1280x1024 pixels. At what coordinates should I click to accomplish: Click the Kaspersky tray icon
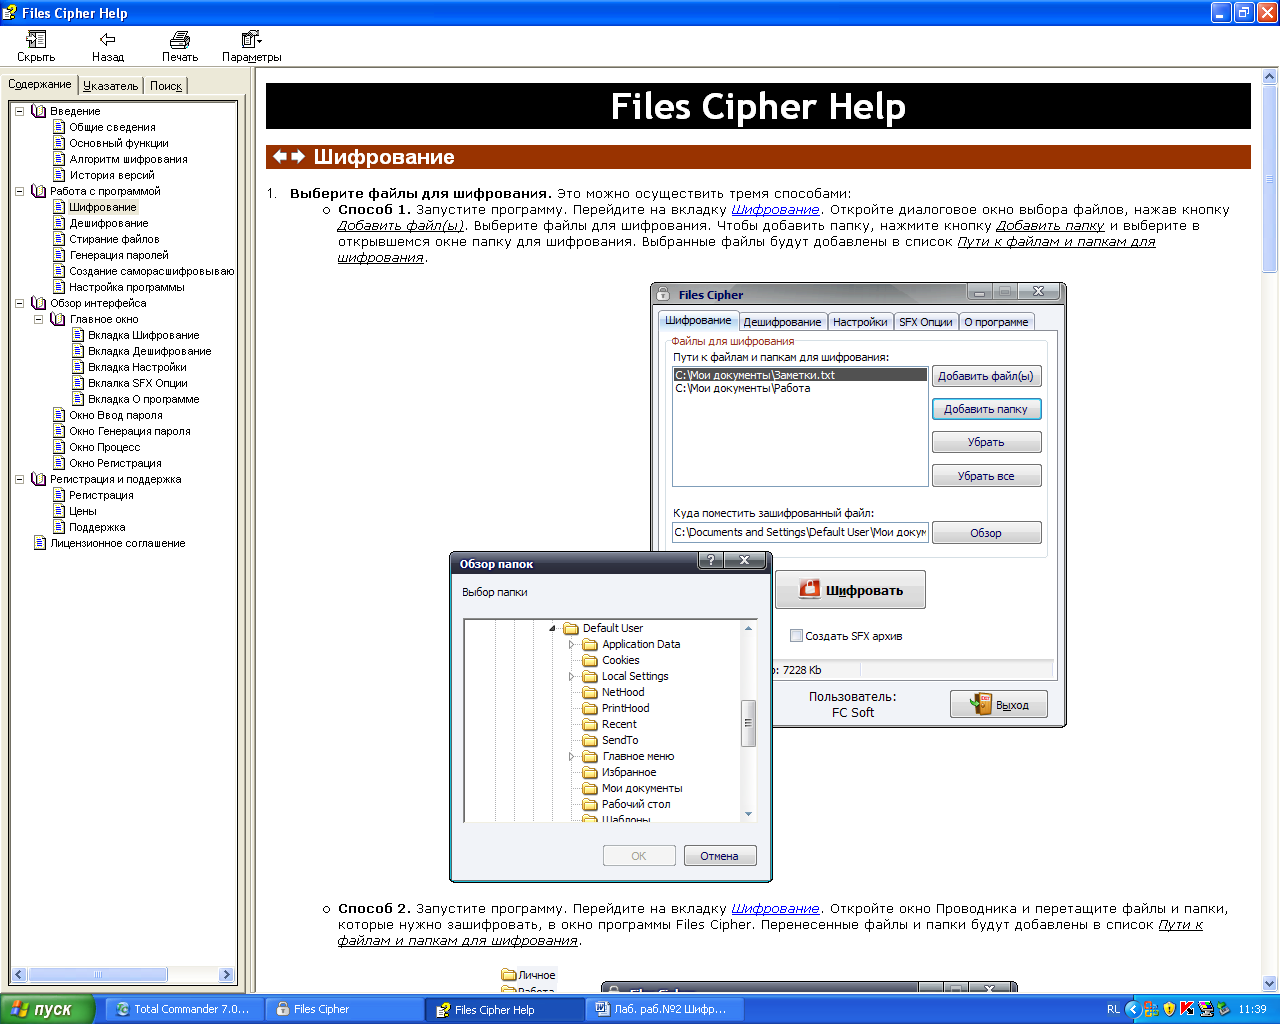[x=1187, y=1009]
